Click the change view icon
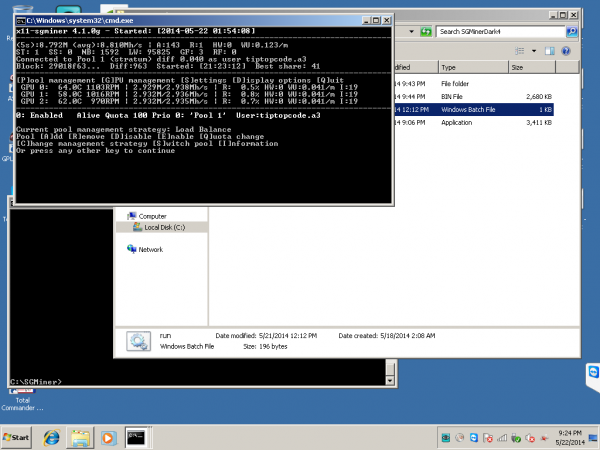The width and height of the screenshot is (600, 450). [520, 51]
